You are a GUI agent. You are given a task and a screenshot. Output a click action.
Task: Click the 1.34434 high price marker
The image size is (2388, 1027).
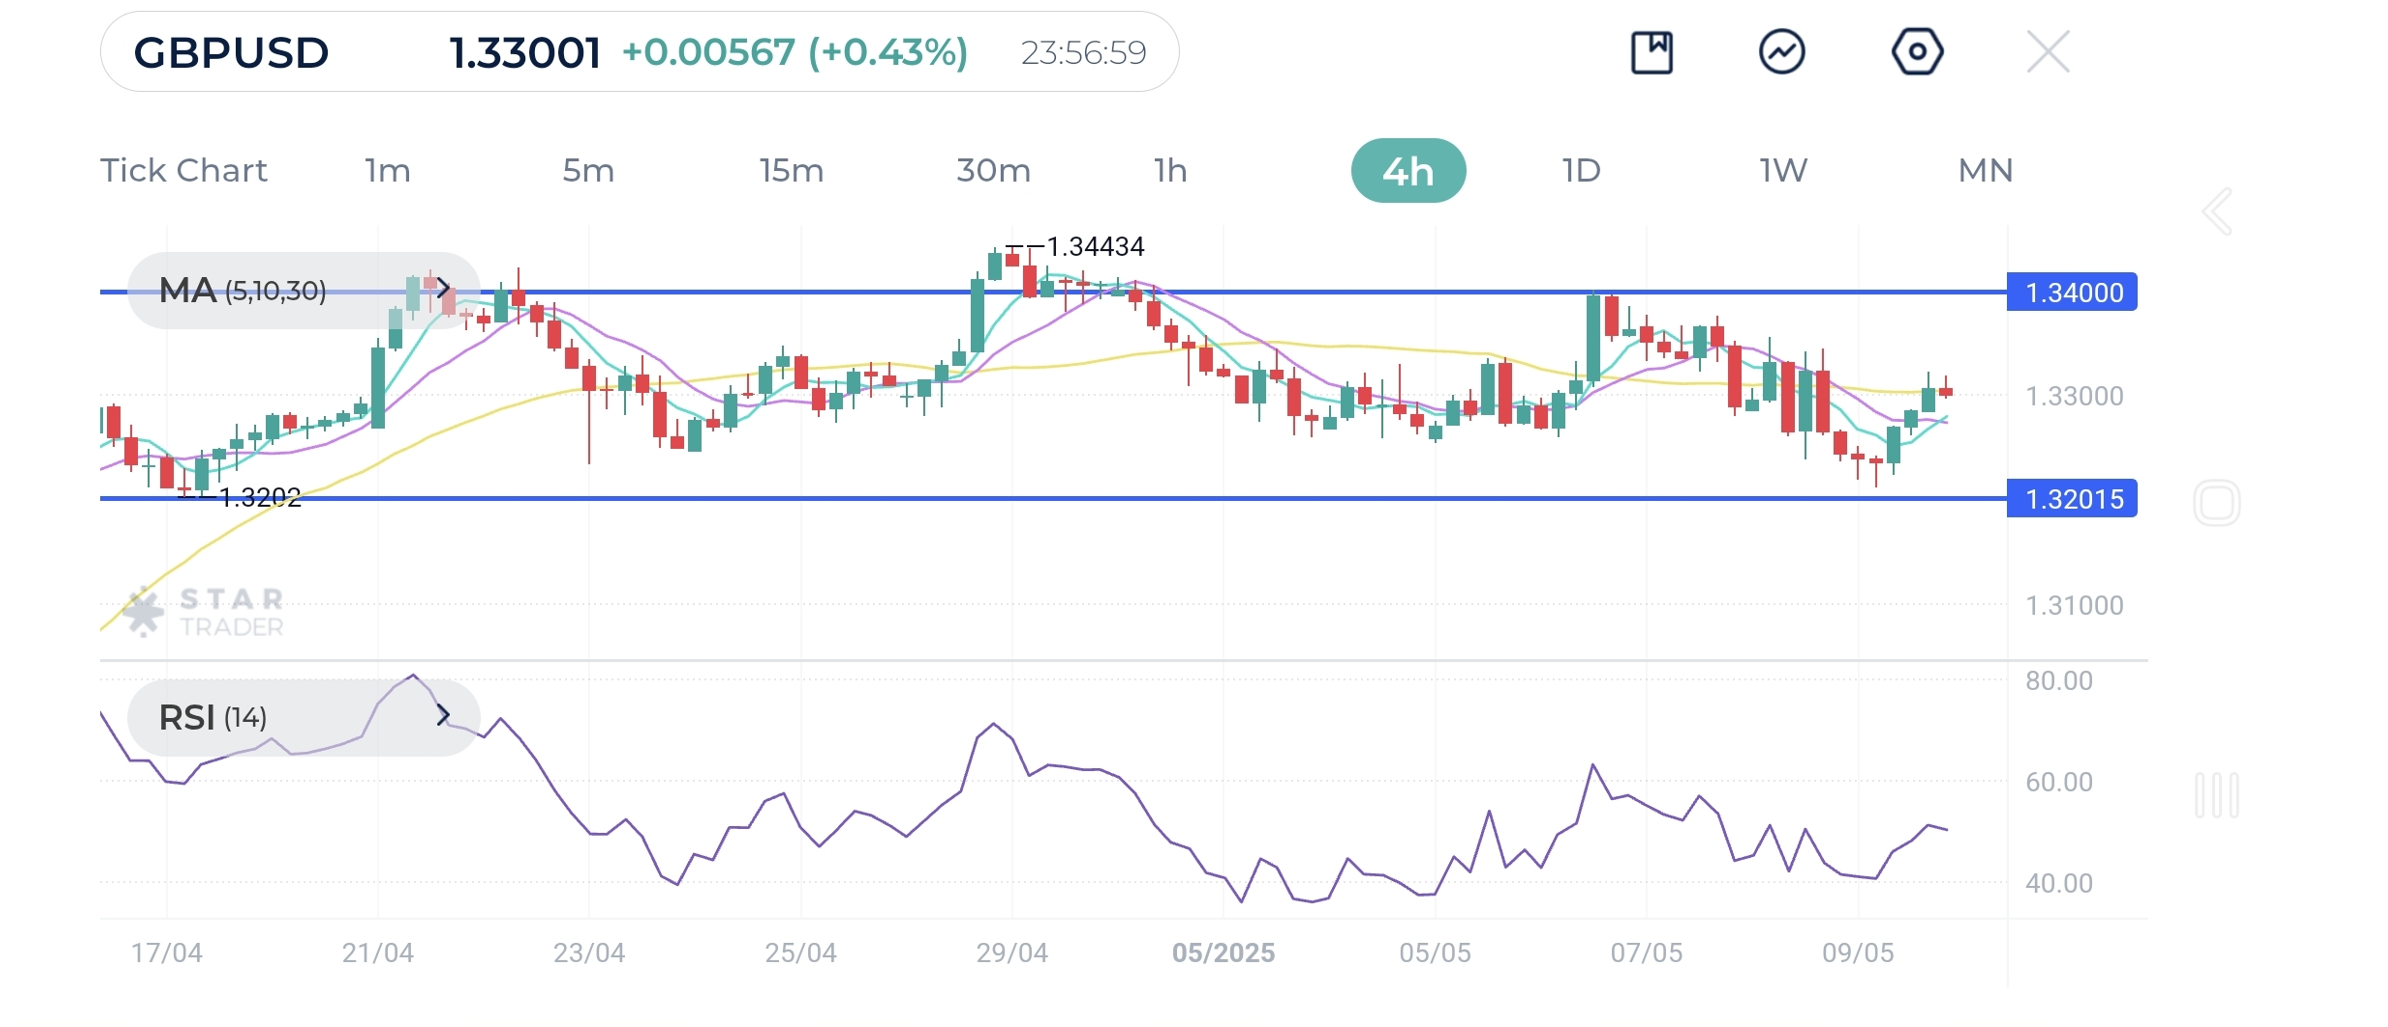[x=1094, y=246]
